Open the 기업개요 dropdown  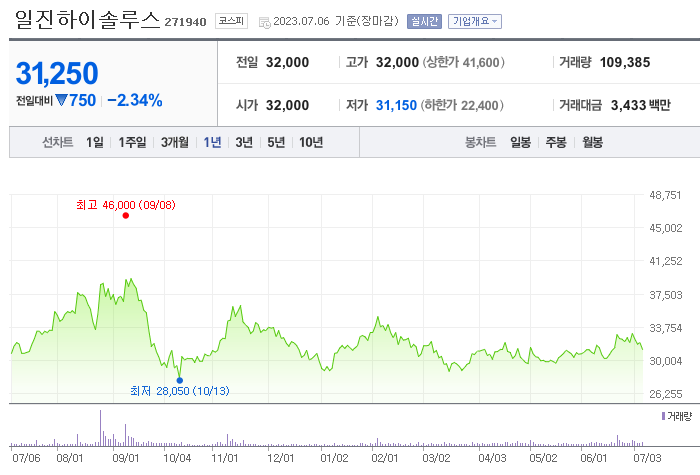[x=475, y=21]
